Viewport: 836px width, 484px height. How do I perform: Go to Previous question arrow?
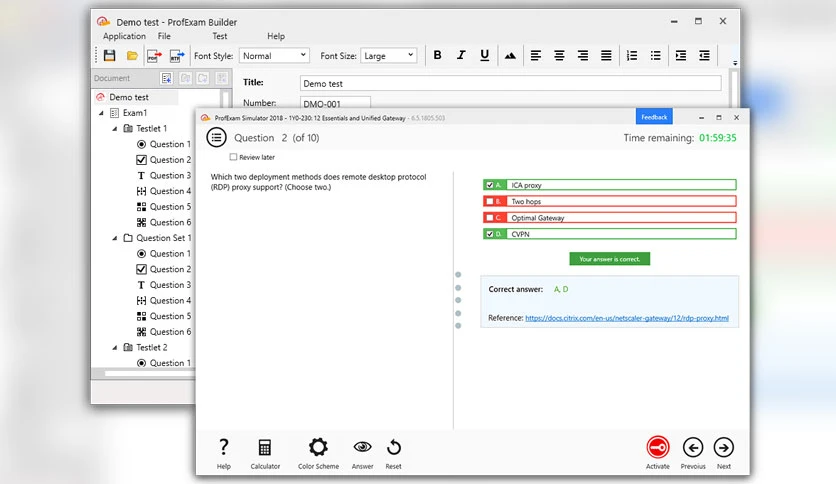click(693, 447)
